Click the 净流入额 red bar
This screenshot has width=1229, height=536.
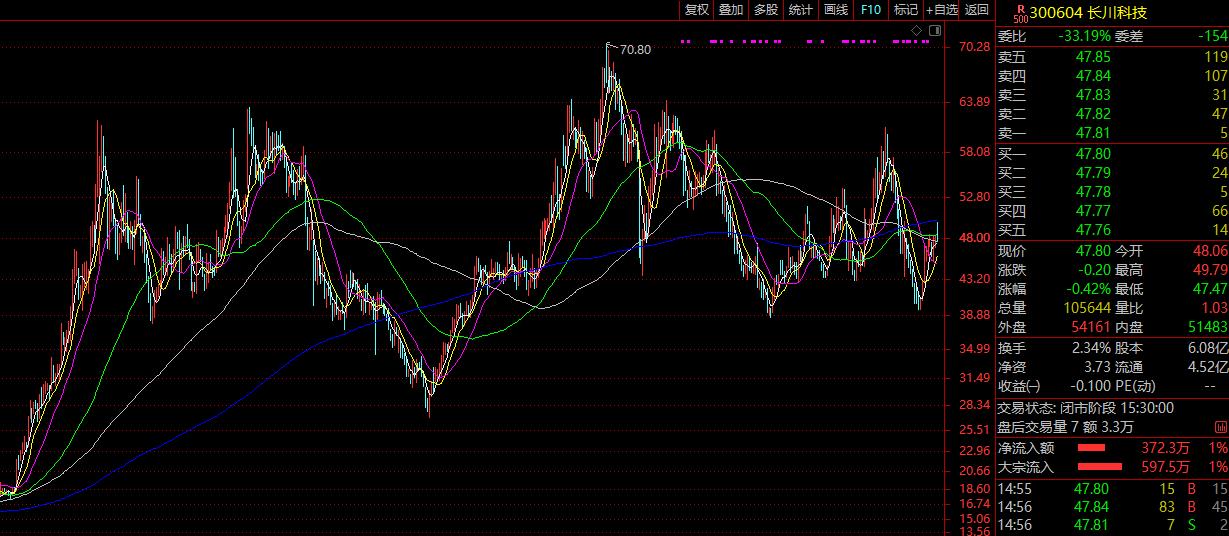tap(1091, 448)
